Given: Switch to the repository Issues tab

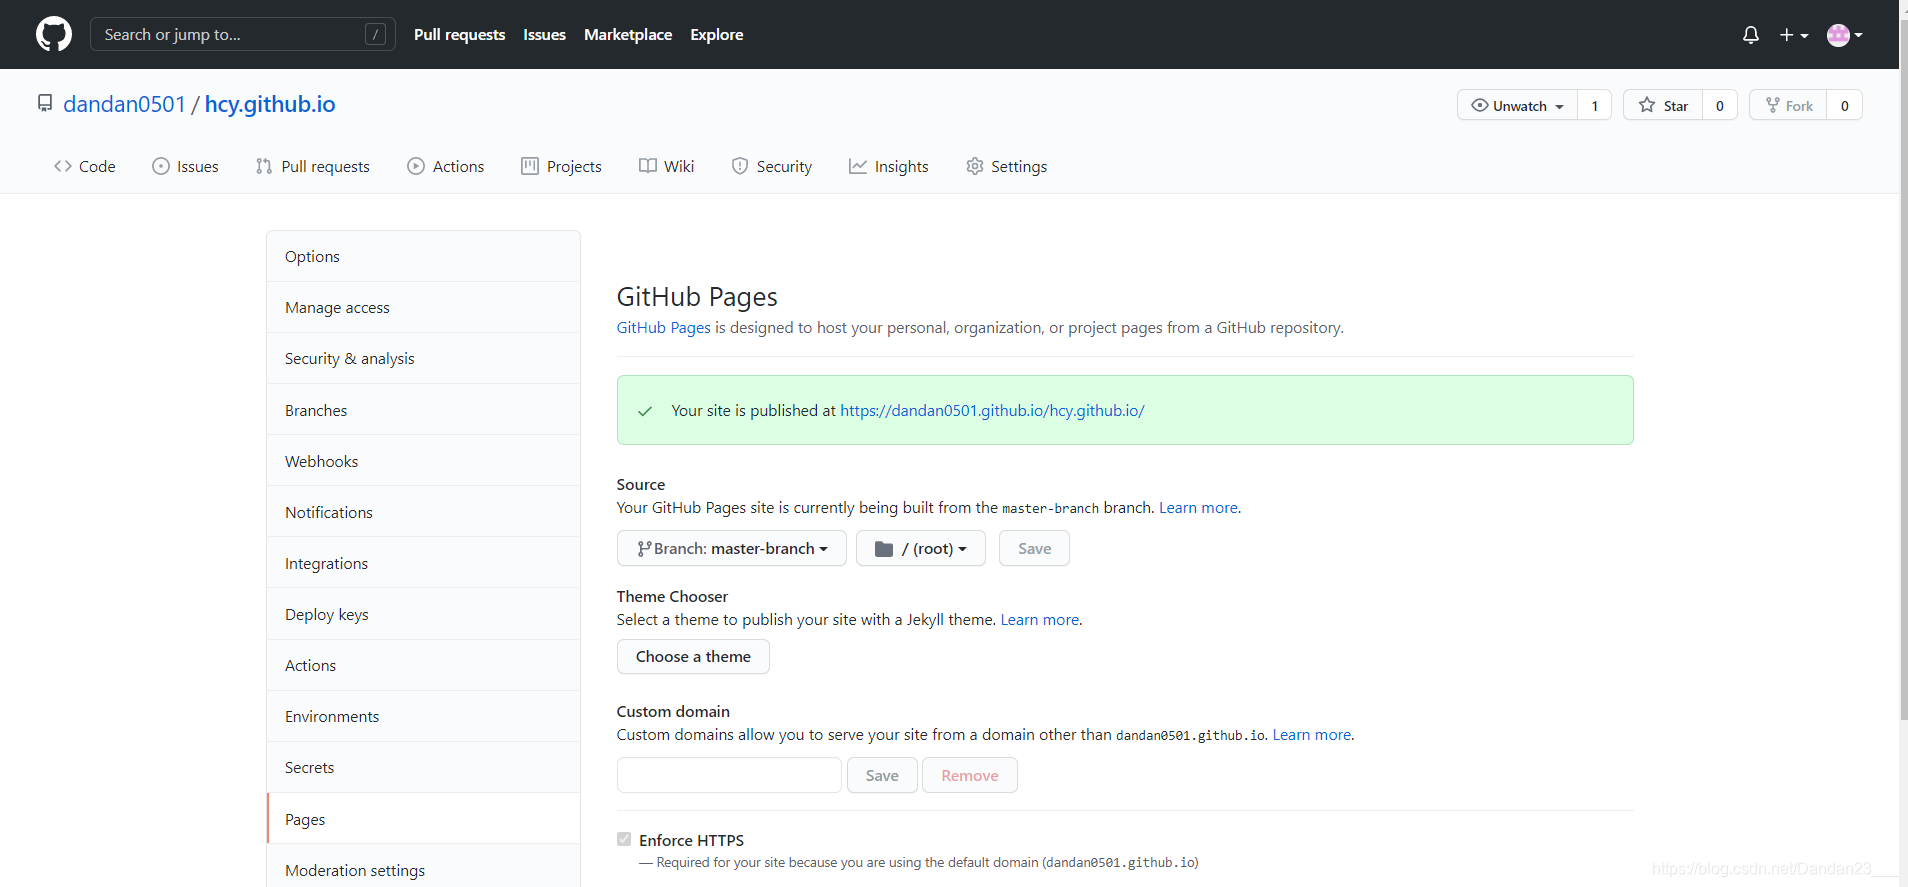Looking at the screenshot, I should point(185,166).
